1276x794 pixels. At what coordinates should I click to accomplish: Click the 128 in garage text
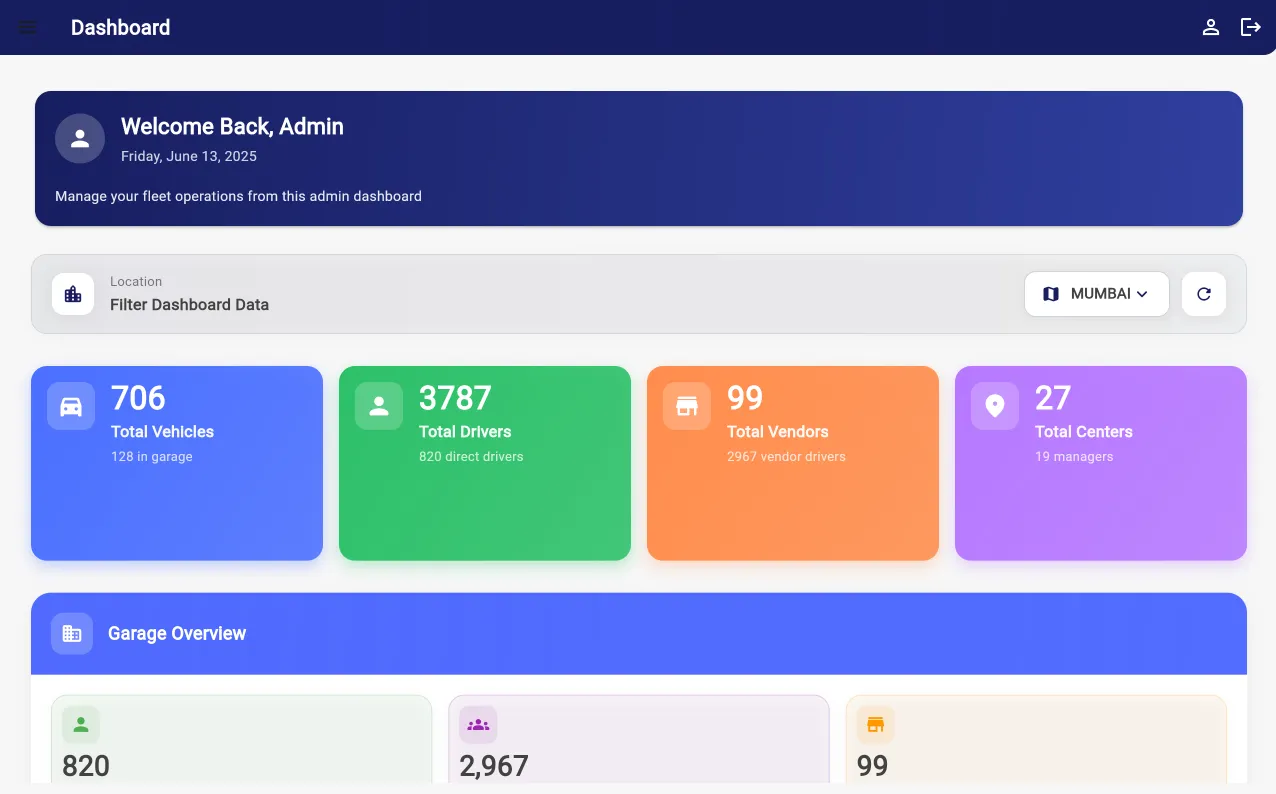[x=152, y=456]
